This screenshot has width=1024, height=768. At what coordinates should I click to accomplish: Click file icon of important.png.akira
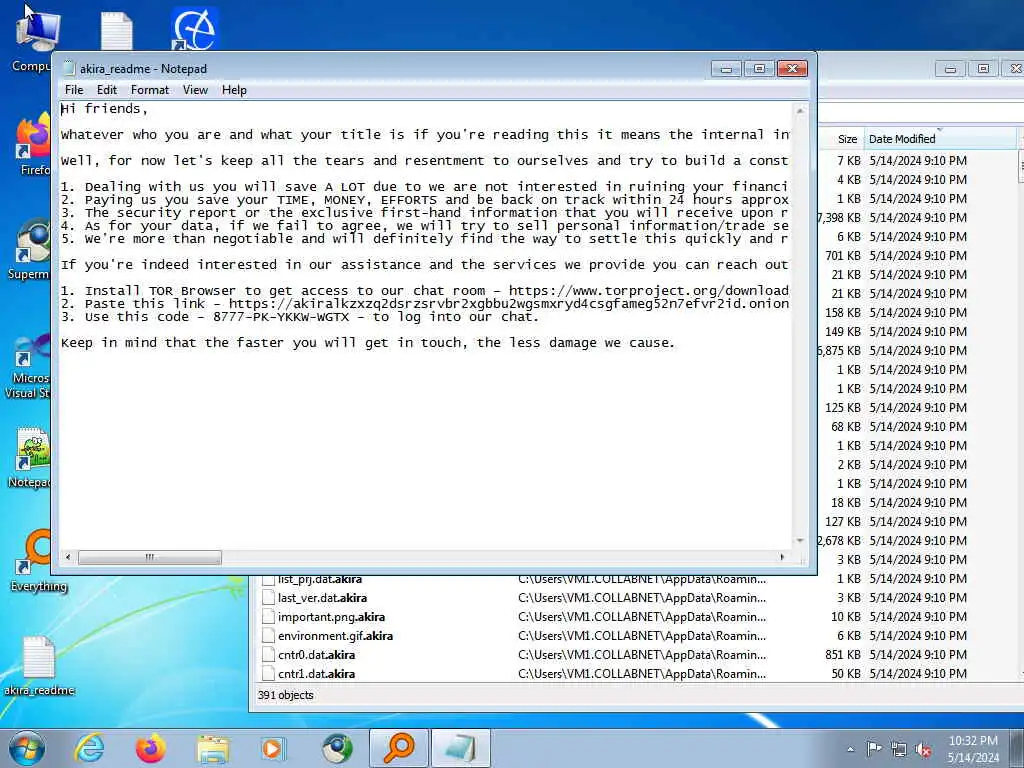coord(268,616)
